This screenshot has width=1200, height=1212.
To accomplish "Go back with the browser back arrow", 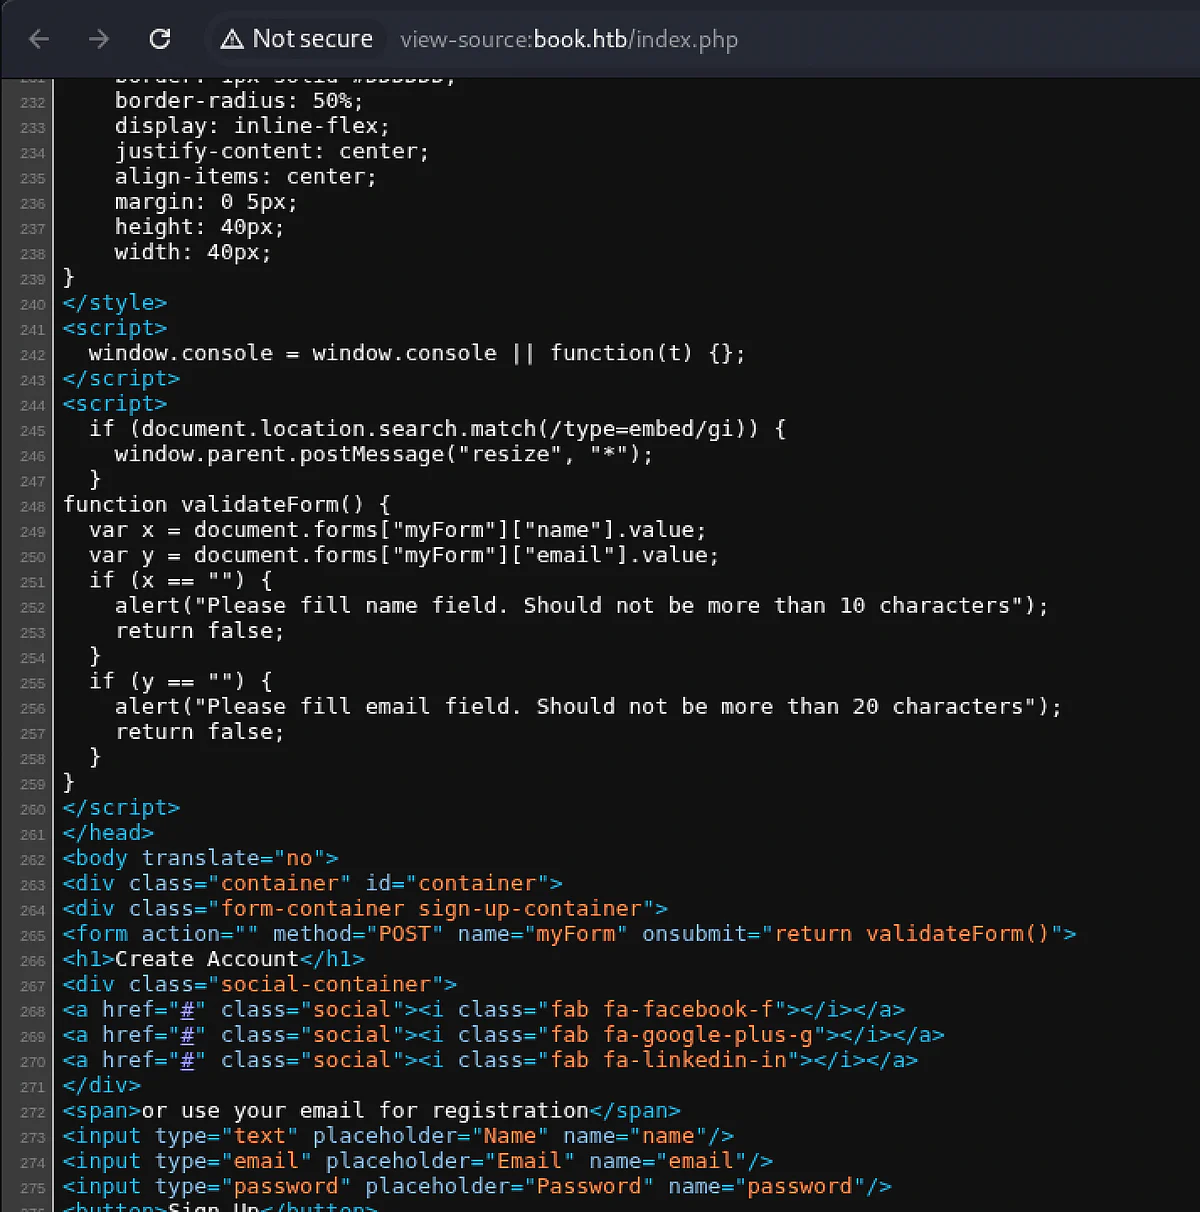I will tap(39, 39).
